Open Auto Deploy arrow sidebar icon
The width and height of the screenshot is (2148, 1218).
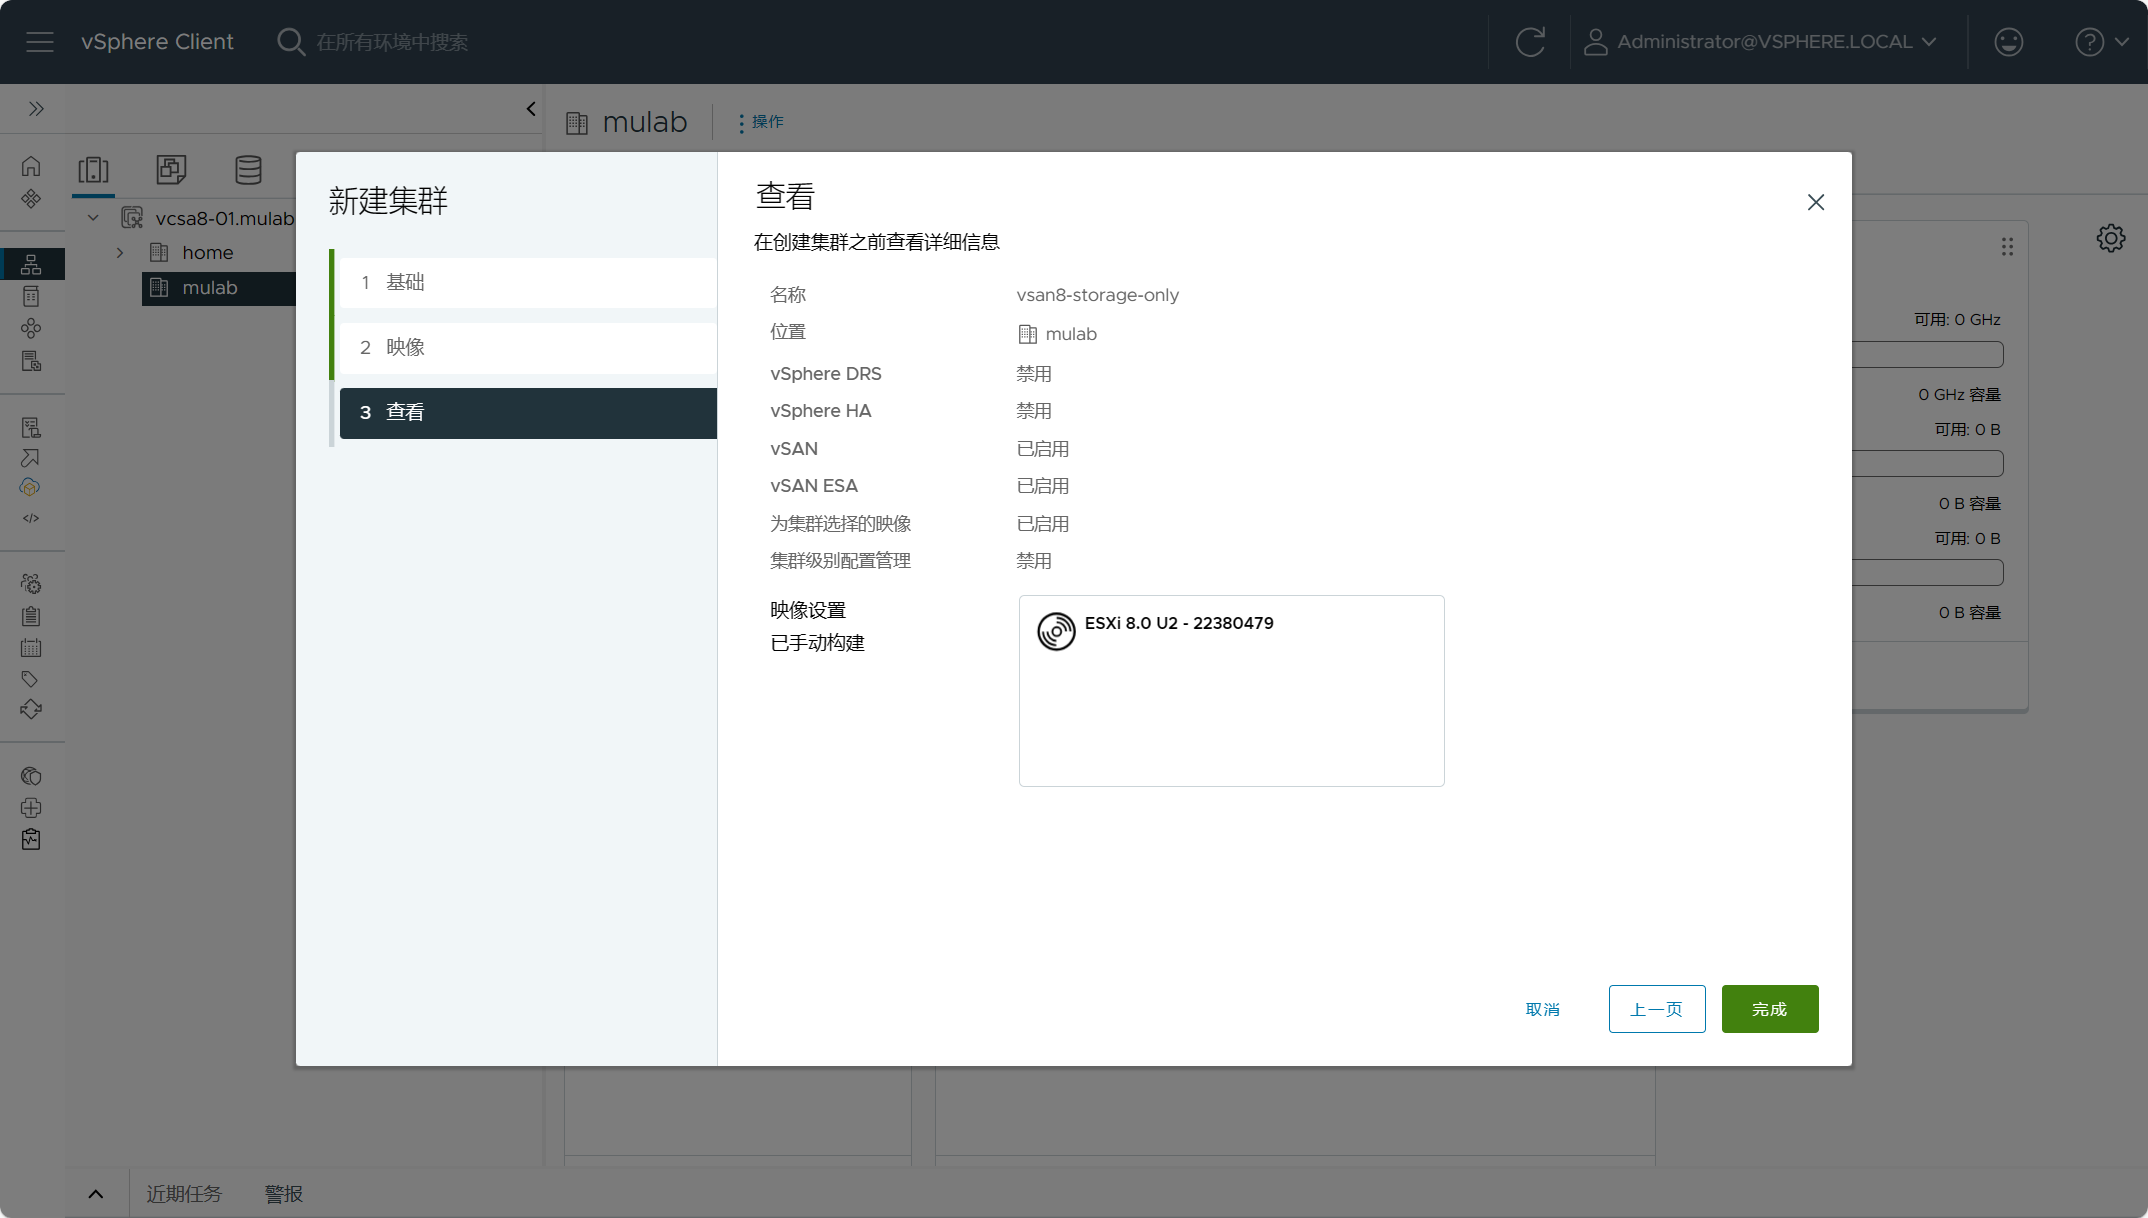coord(31,458)
